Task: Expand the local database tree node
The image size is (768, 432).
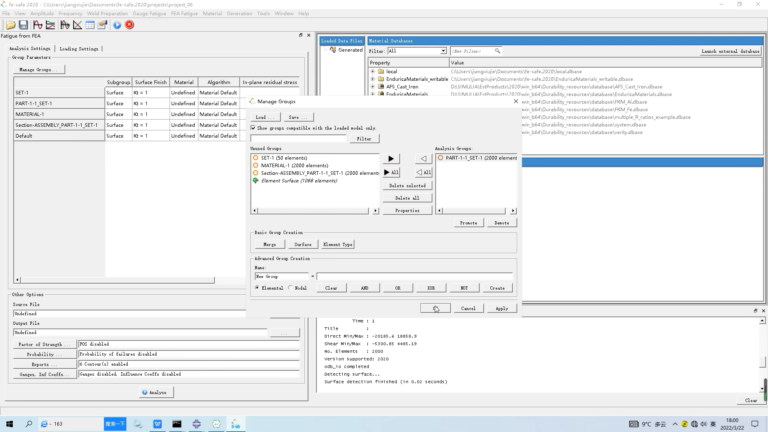Action: 373,72
